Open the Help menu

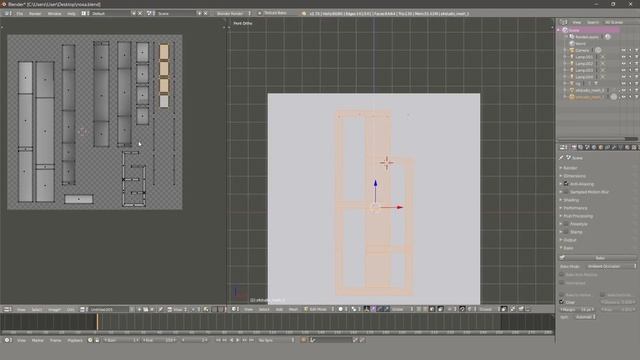tap(71, 13)
